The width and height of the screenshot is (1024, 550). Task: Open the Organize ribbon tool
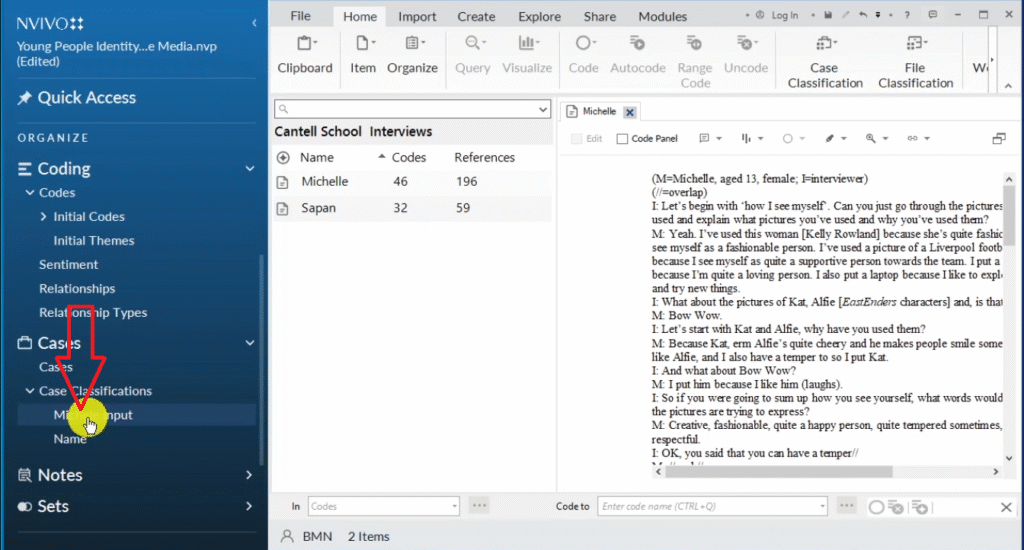[412, 54]
